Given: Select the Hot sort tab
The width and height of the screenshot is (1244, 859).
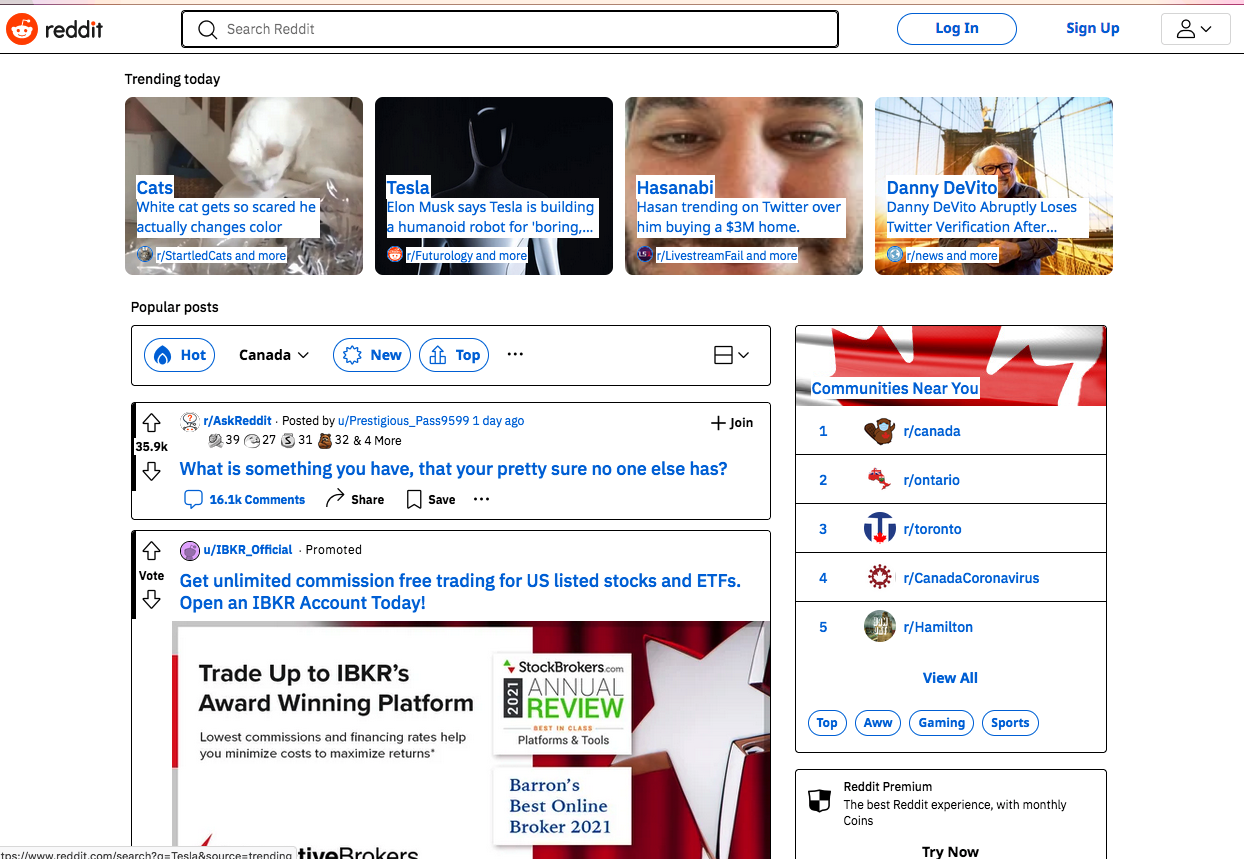Looking at the screenshot, I should pyautogui.click(x=181, y=355).
